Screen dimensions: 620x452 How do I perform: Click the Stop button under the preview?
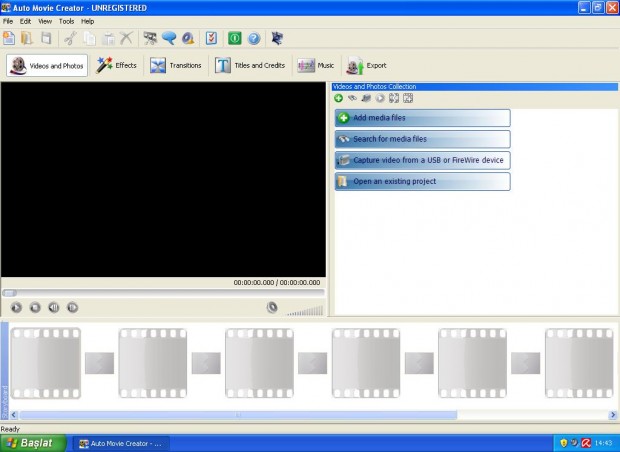pos(35,307)
